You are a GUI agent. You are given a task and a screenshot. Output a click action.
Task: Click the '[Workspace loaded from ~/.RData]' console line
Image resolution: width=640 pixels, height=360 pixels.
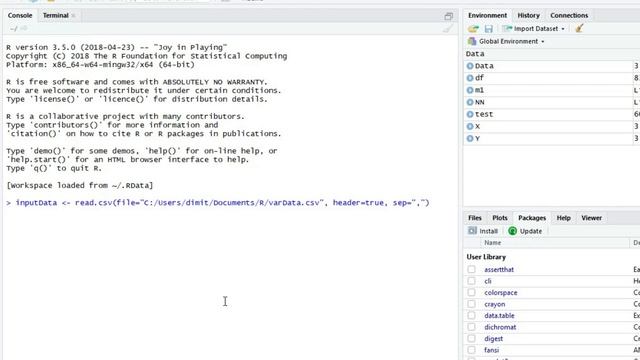click(x=80, y=185)
